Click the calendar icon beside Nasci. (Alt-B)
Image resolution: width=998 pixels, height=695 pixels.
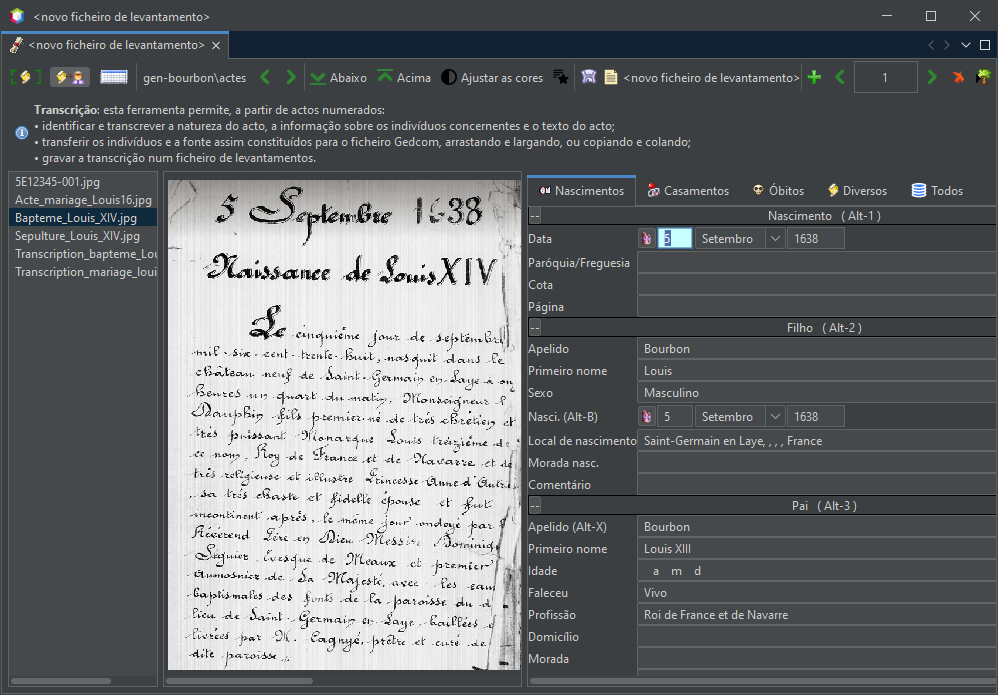647,417
